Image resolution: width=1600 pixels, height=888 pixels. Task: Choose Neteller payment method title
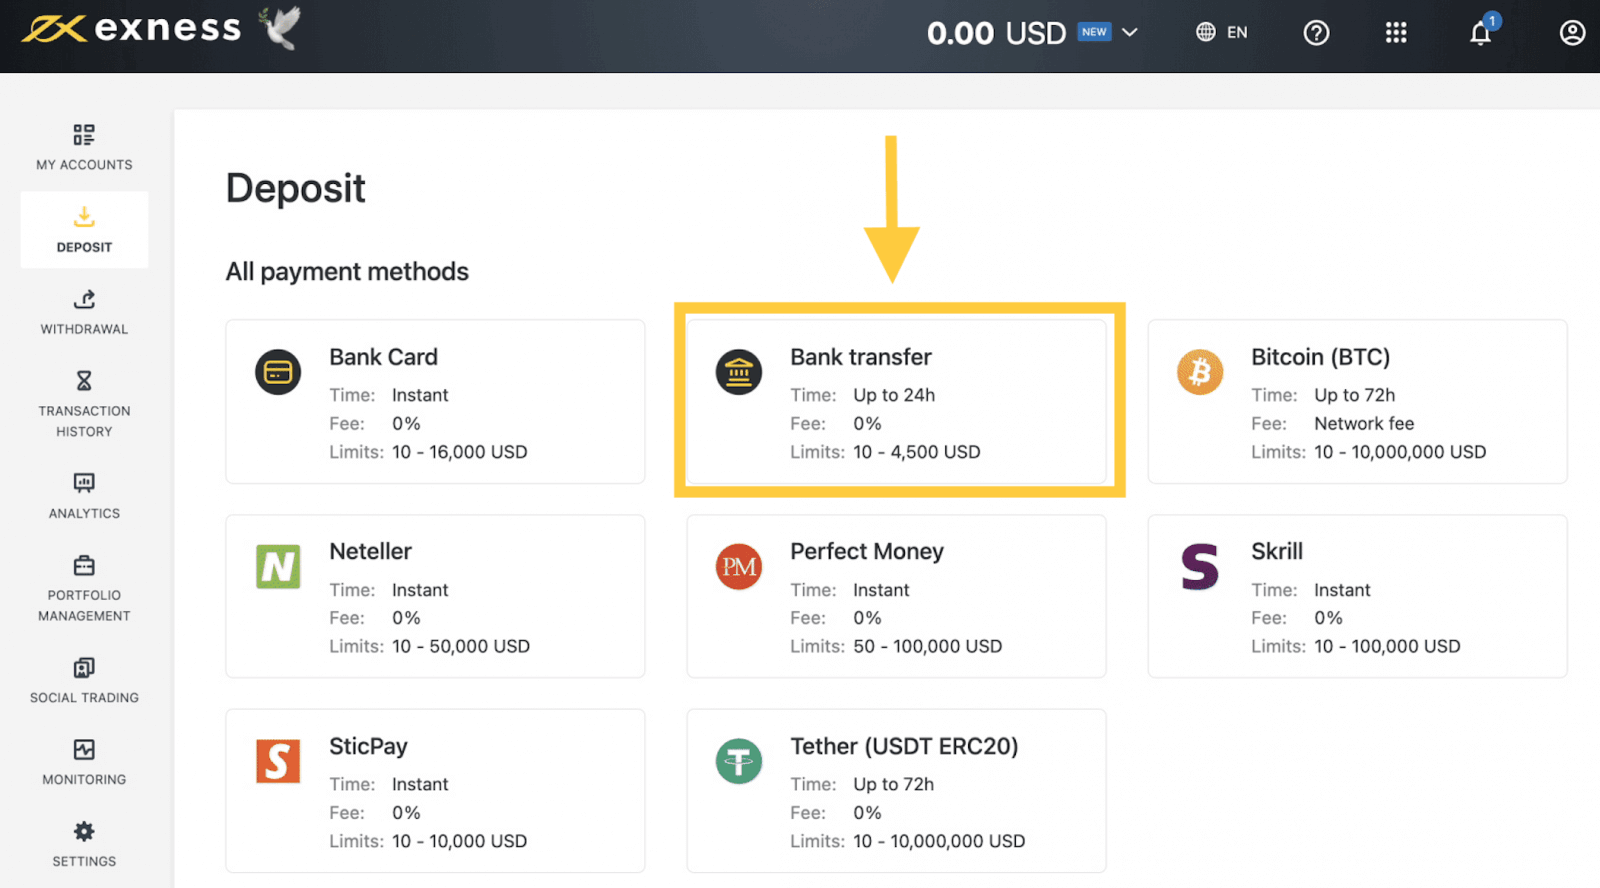point(371,551)
